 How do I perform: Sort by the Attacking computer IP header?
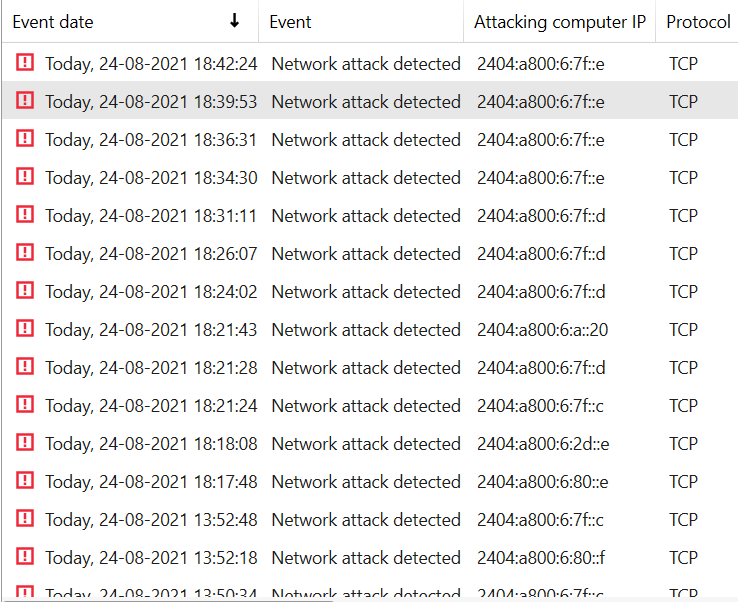point(559,22)
